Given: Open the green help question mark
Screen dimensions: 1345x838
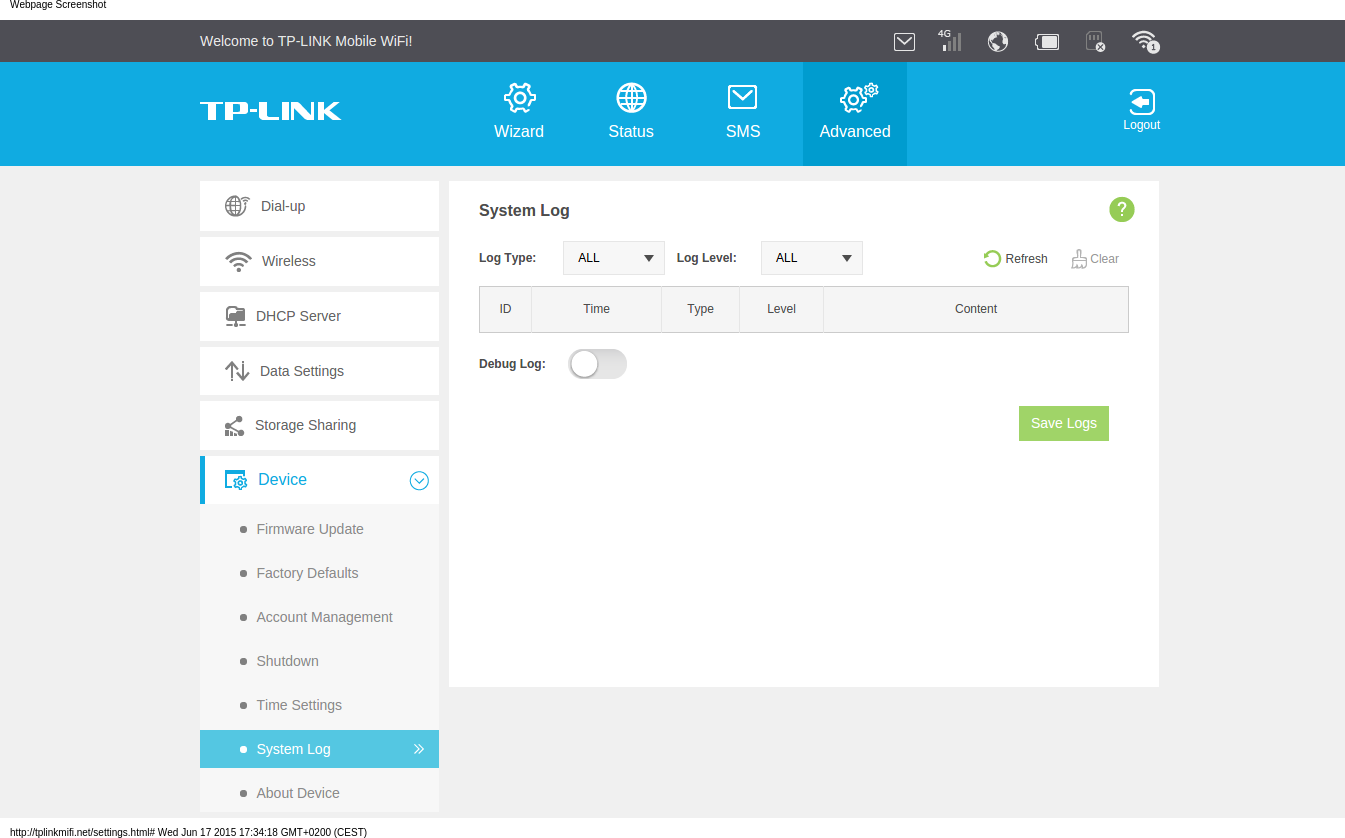Looking at the screenshot, I should [x=1121, y=209].
